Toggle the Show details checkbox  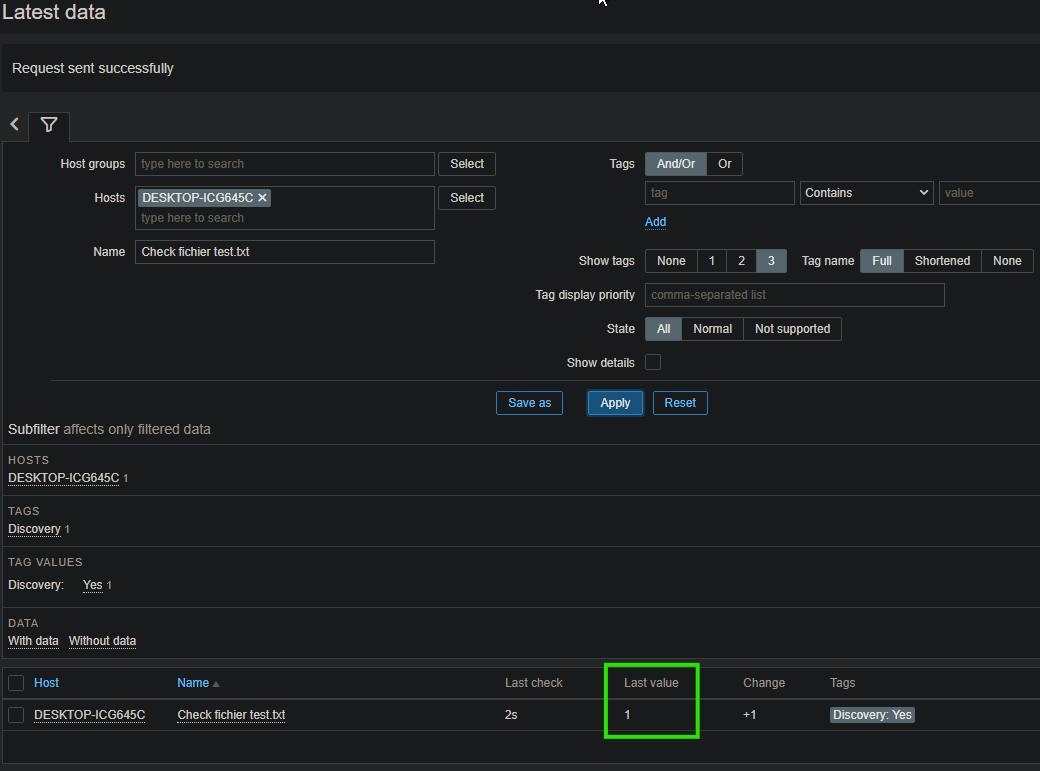(653, 362)
